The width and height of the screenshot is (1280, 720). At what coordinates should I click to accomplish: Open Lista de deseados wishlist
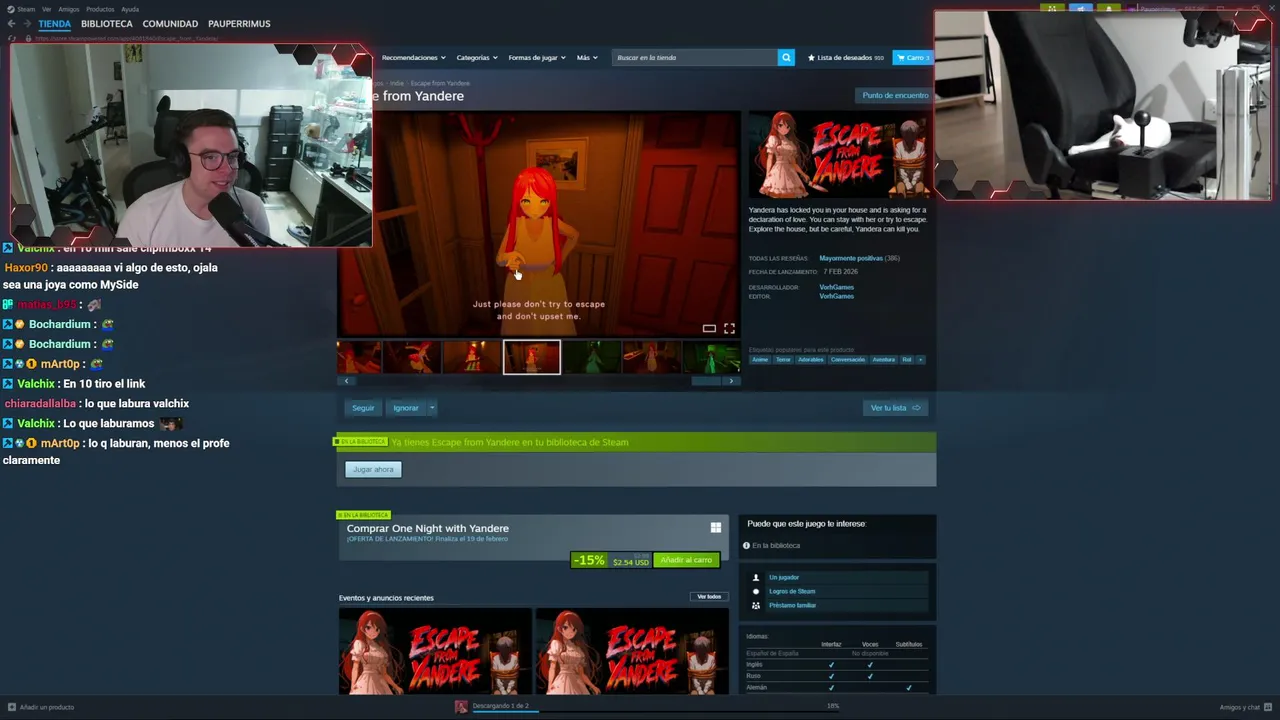point(846,57)
